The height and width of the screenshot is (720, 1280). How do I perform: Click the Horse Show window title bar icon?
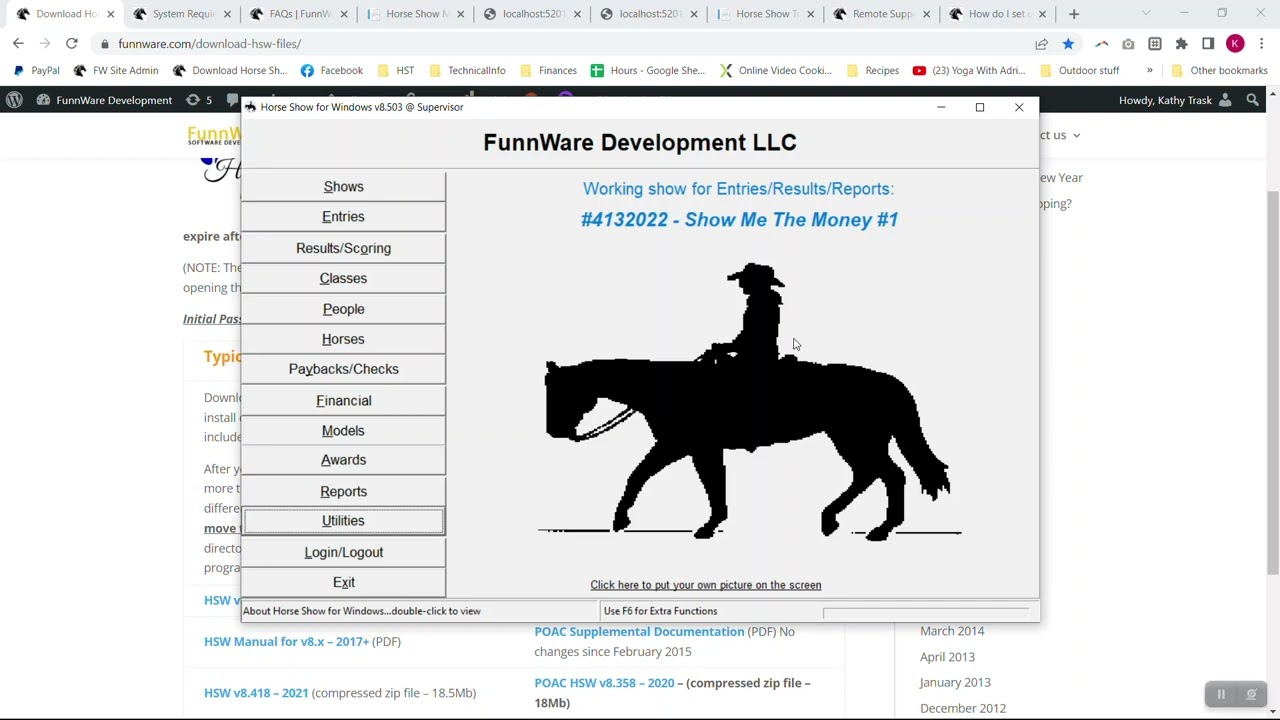[250, 107]
